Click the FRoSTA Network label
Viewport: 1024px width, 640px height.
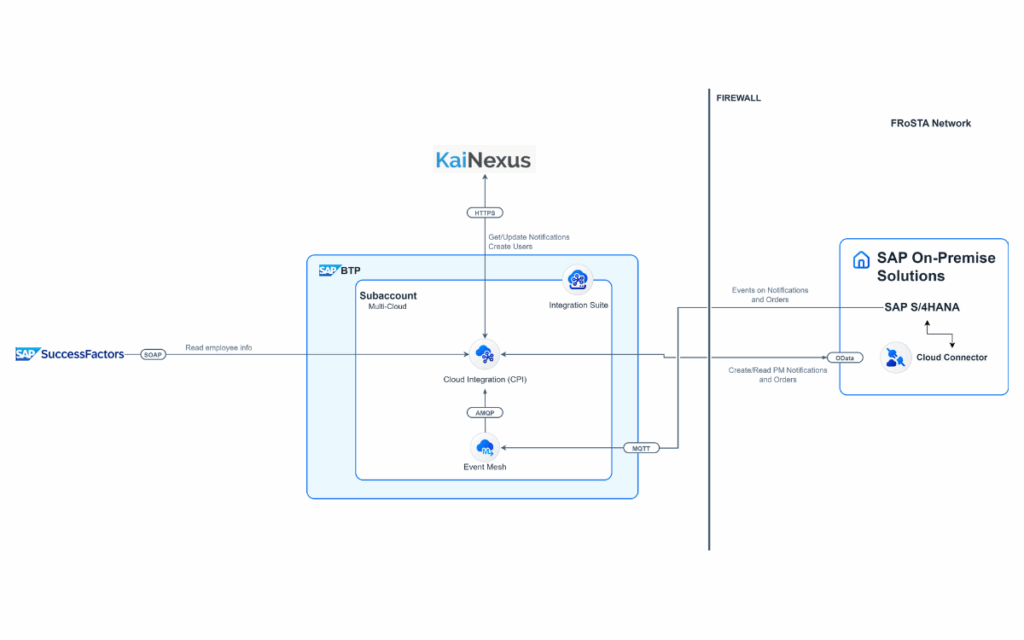[931, 123]
